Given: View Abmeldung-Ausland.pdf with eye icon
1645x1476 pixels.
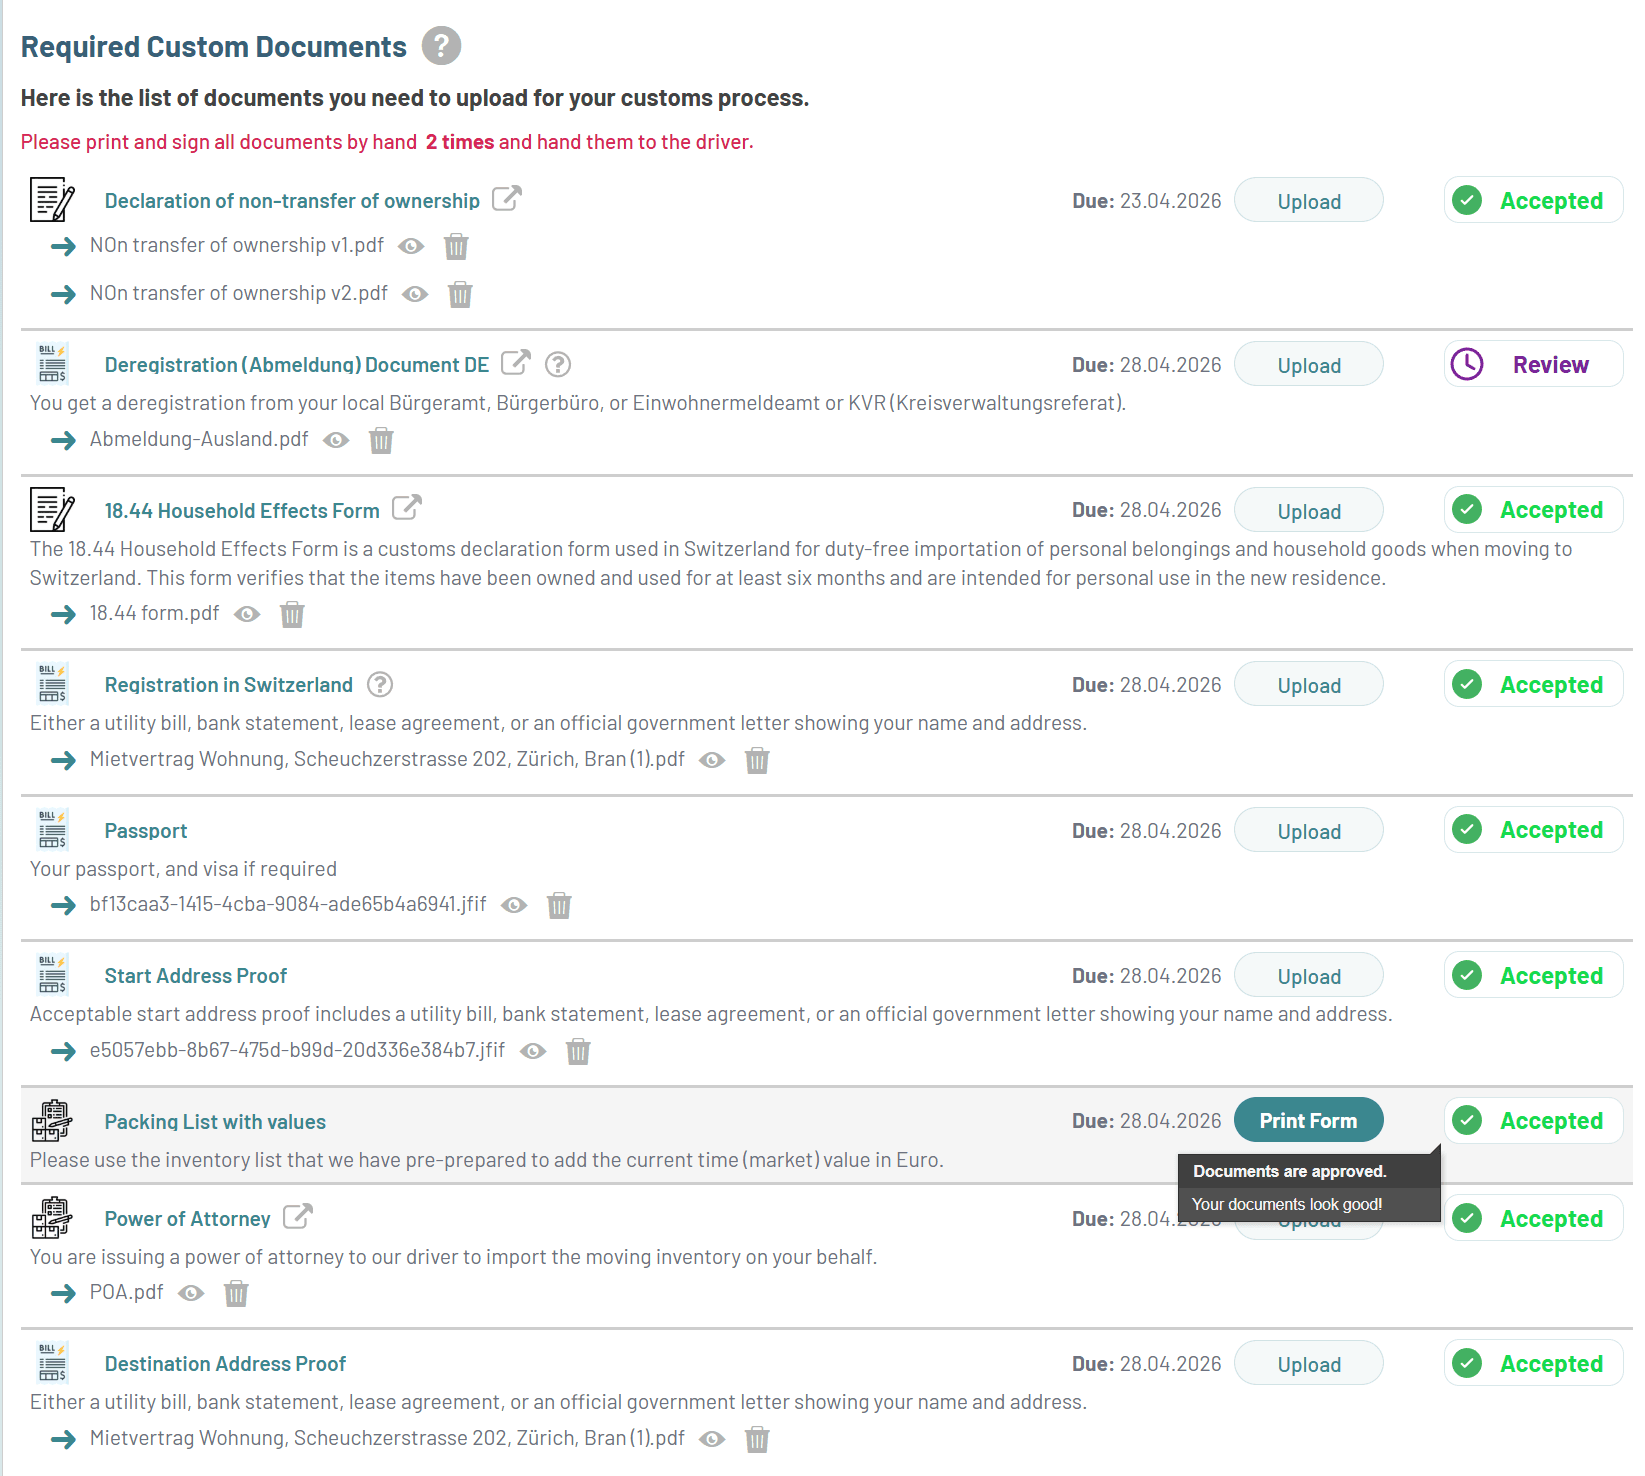Looking at the screenshot, I should [336, 440].
